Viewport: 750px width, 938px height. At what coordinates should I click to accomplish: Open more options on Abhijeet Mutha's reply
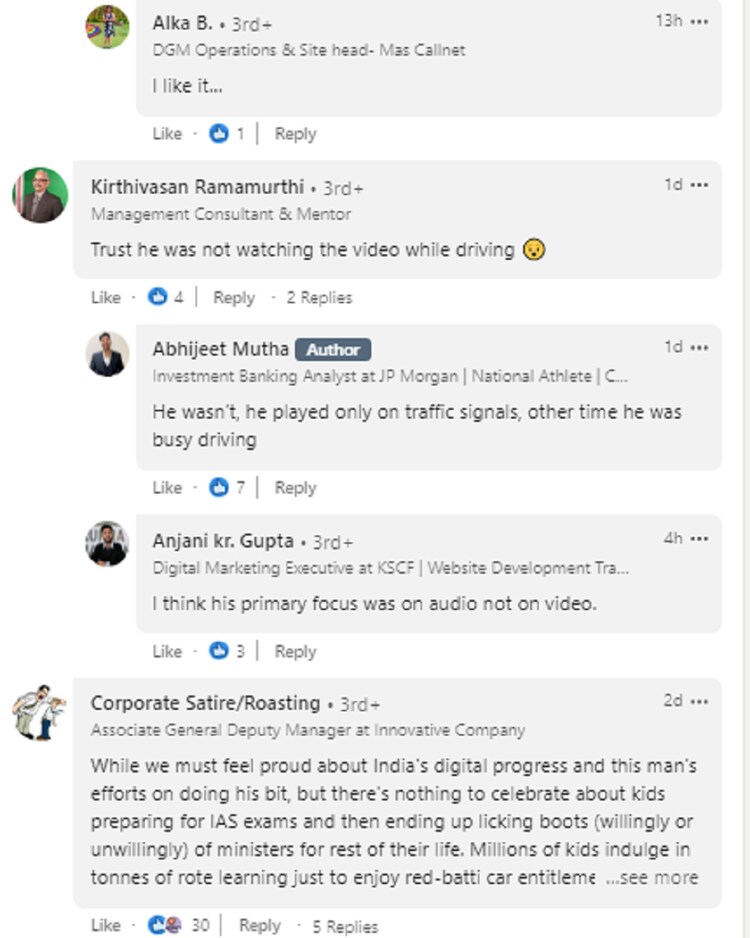(700, 348)
